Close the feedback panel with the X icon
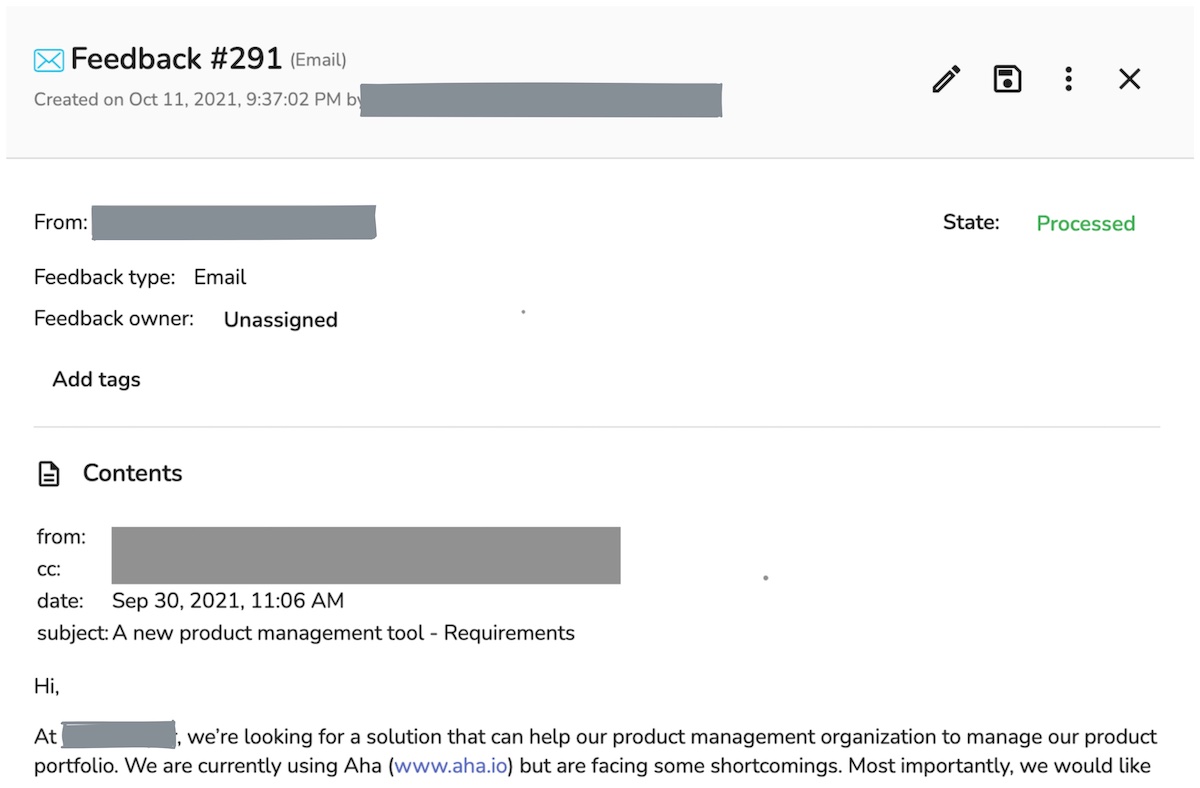This screenshot has height=788, width=1200. (x=1129, y=79)
